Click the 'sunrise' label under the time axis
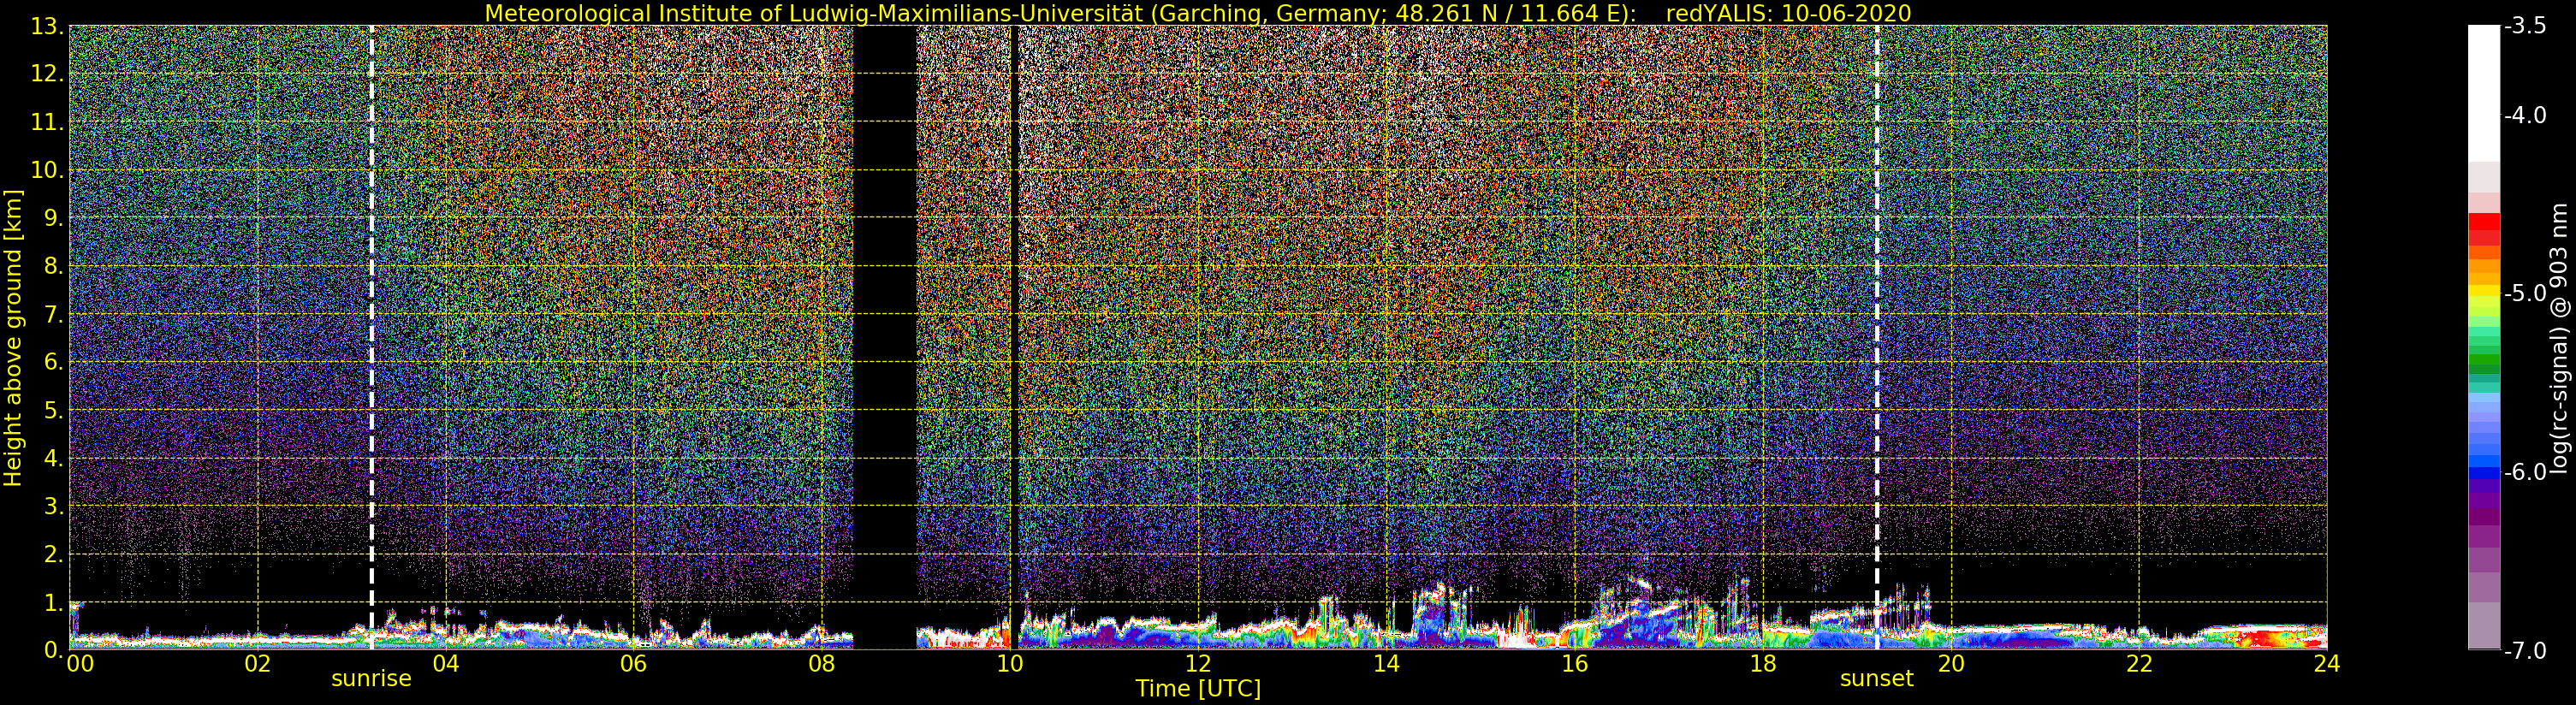Image resolution: width=2576 pixels, height=705 pixels. (x=371, y=678)
